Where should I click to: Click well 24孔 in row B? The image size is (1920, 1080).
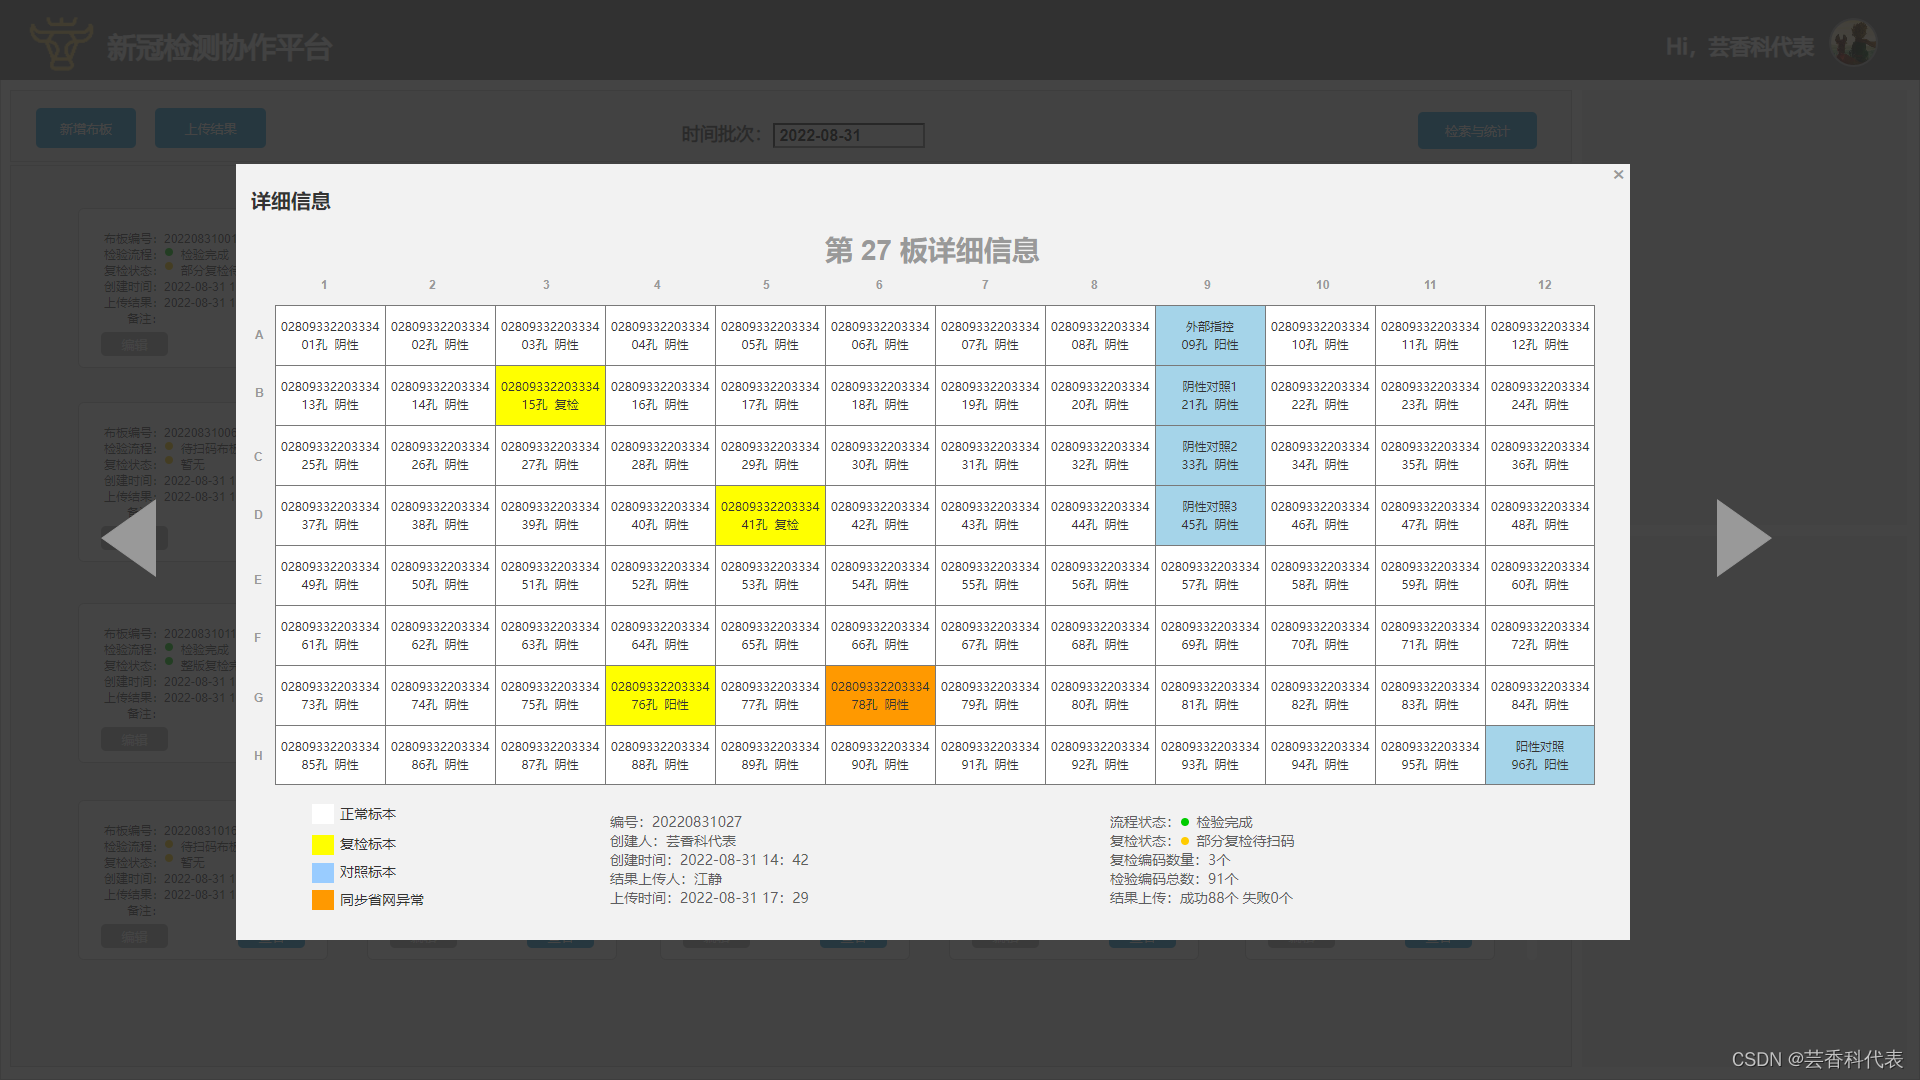tap(1540, 395)
